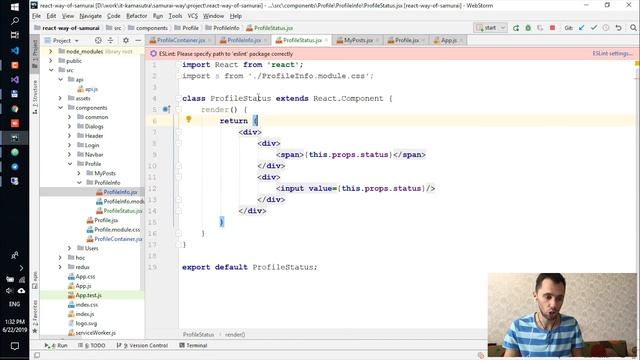Click the locate-in-tree target icon in Project panel
This screenshot has width=640, height=360.
coord(98,40)
